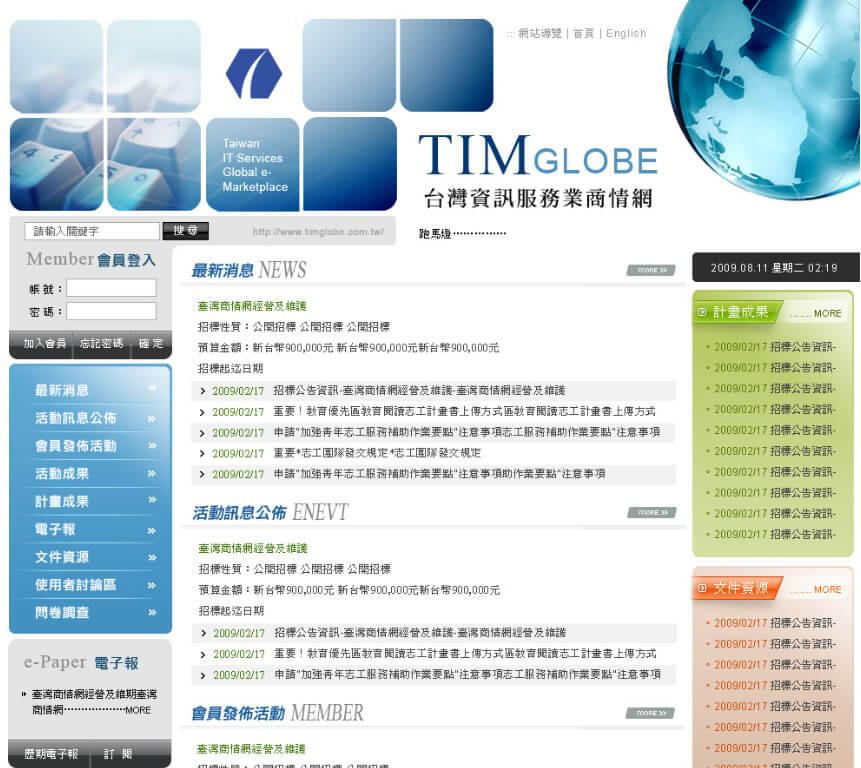The width and height of the screenshot is (861, 768).
Task: Click the more button in 最新消息 NEWS section
Action: tap(651, 270)
